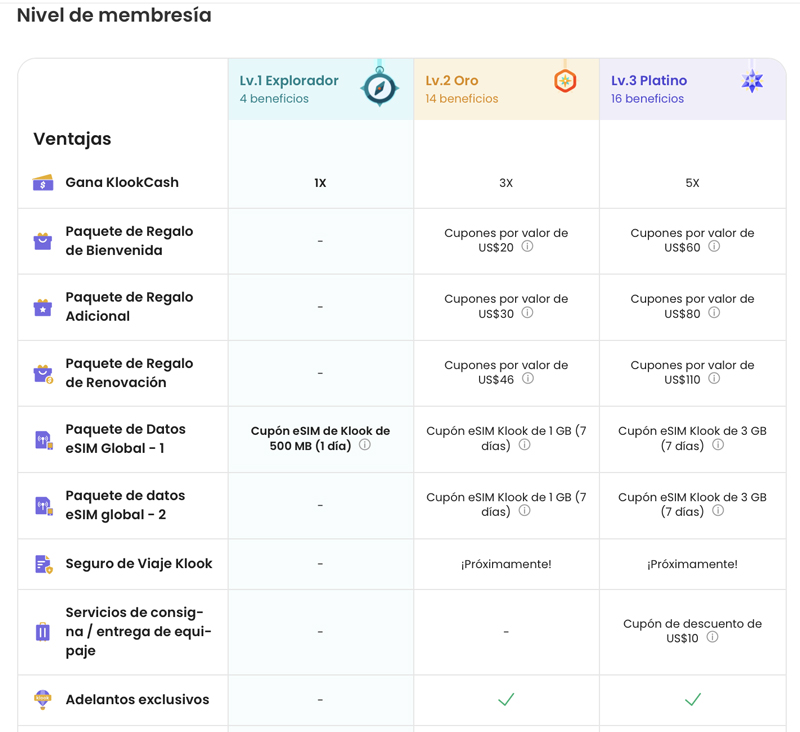
Task: Click the Paquete de Regalo de Renovación icon
Action: (x=43, y=373)
